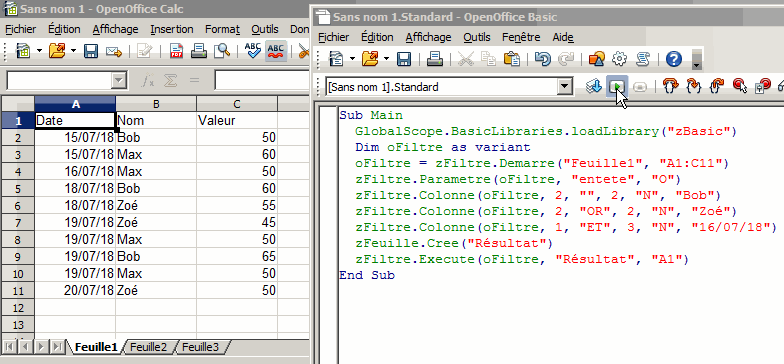
Task: Select row 5 header in Calc
Action: (x=18, y=188)
